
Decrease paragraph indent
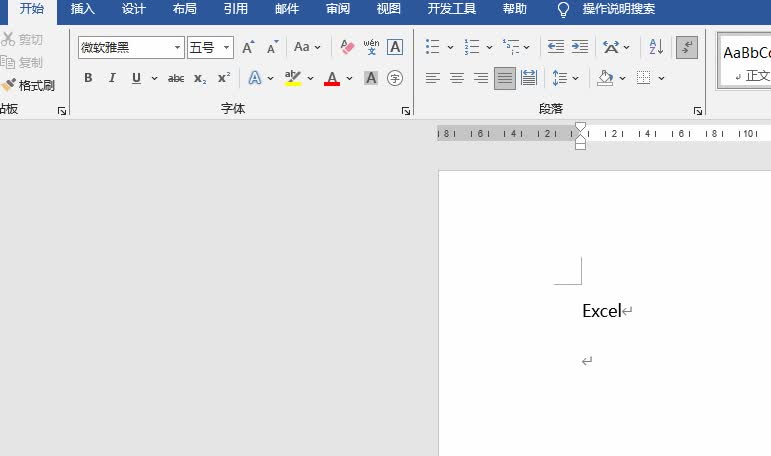556,47
